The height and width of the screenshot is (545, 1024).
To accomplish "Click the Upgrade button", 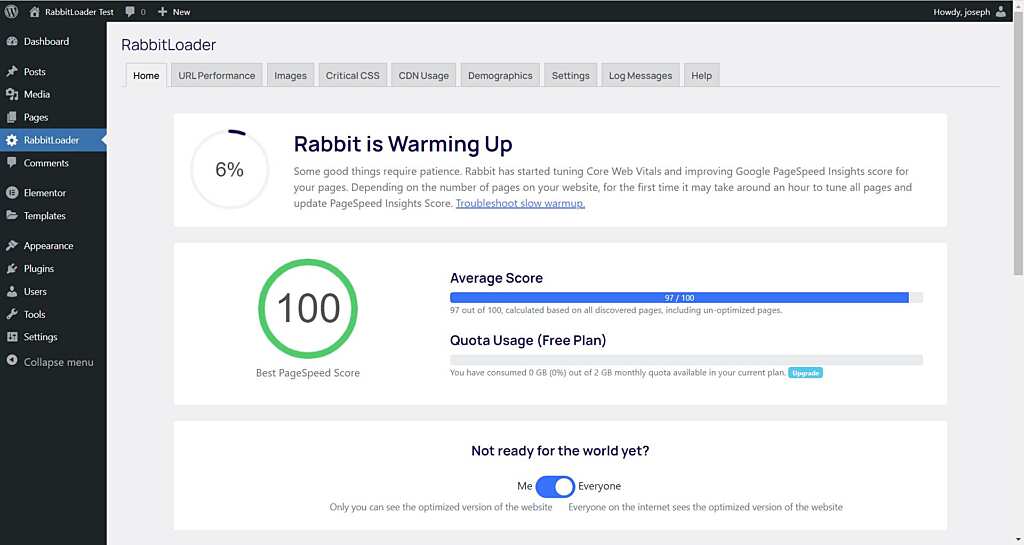I will tap(806, 373).
